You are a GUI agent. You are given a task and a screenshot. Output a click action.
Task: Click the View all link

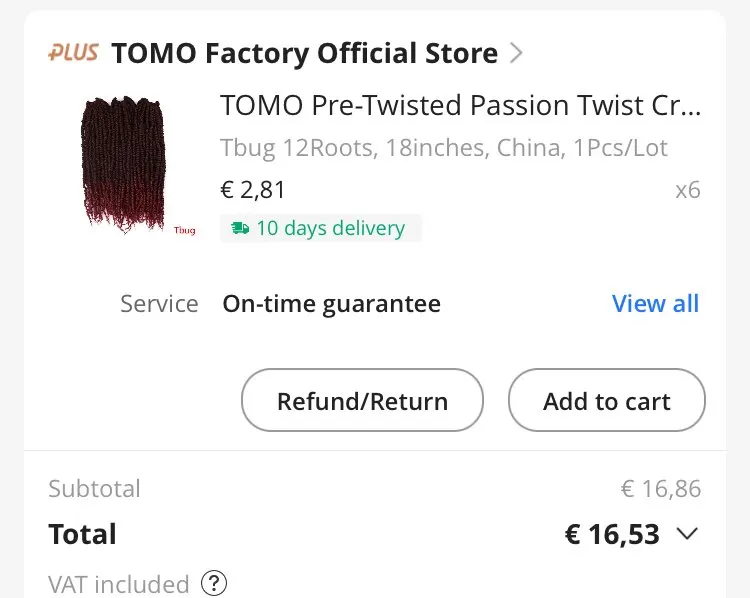tap(655, 304)
